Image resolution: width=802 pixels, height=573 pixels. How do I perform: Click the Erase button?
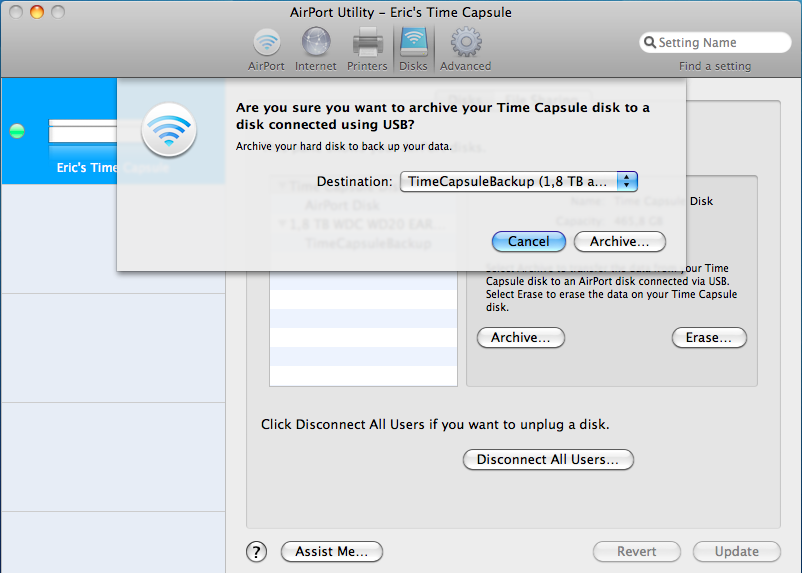pos(708,338)
